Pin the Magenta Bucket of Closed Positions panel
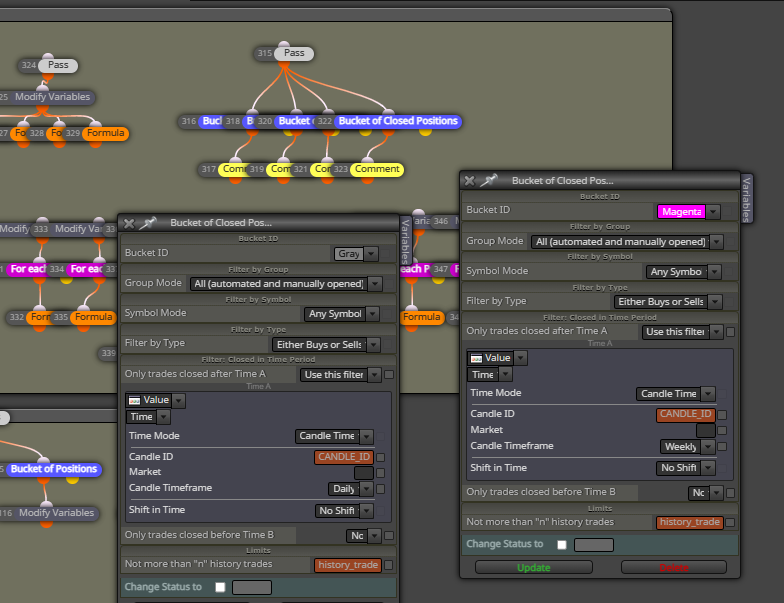 click(489, 180)
